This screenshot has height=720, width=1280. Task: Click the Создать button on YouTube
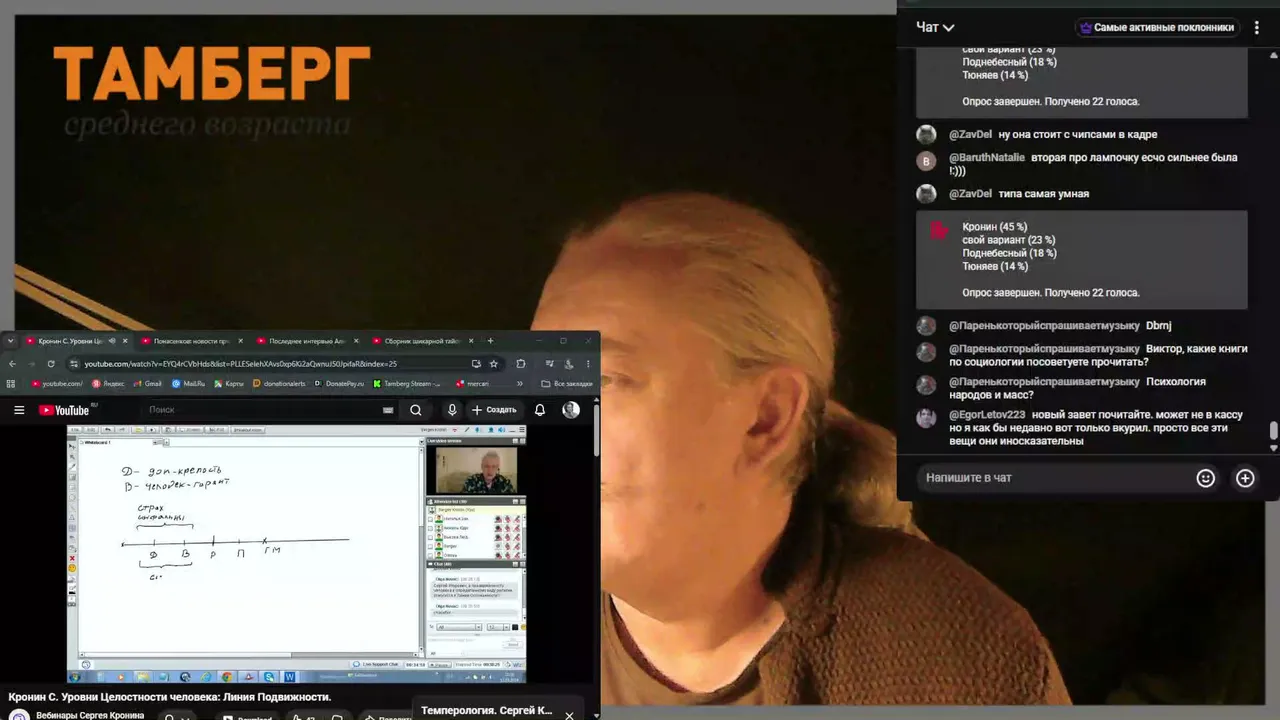(x=494, y=410)
